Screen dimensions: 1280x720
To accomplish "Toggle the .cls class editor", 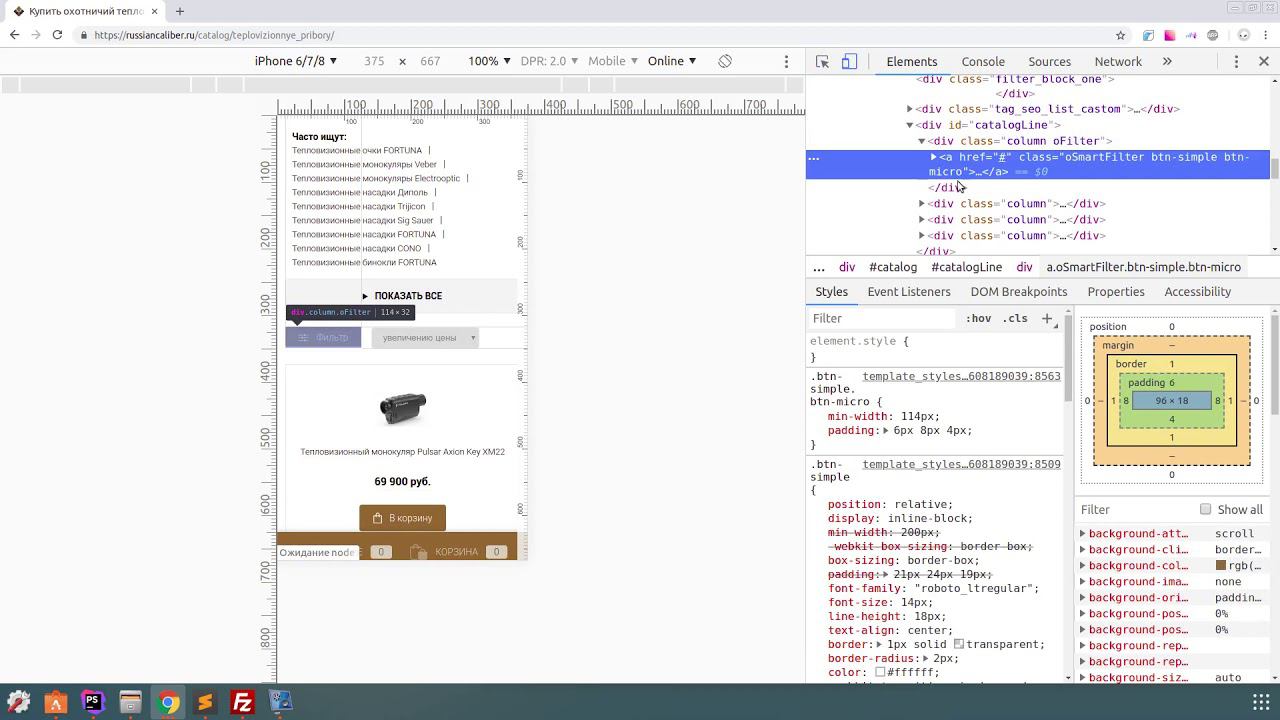I will coord(1015,318).
